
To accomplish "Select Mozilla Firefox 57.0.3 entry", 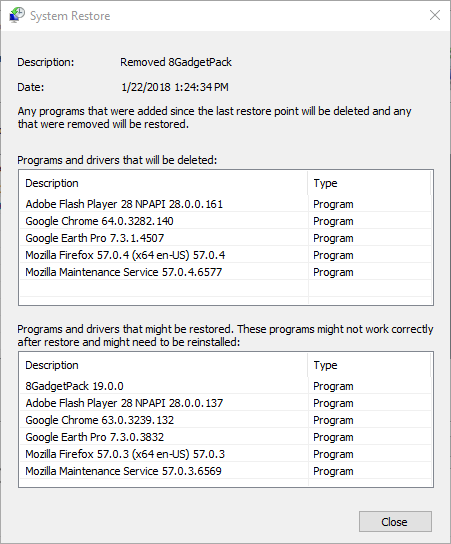I will click(x=226, y=454).
